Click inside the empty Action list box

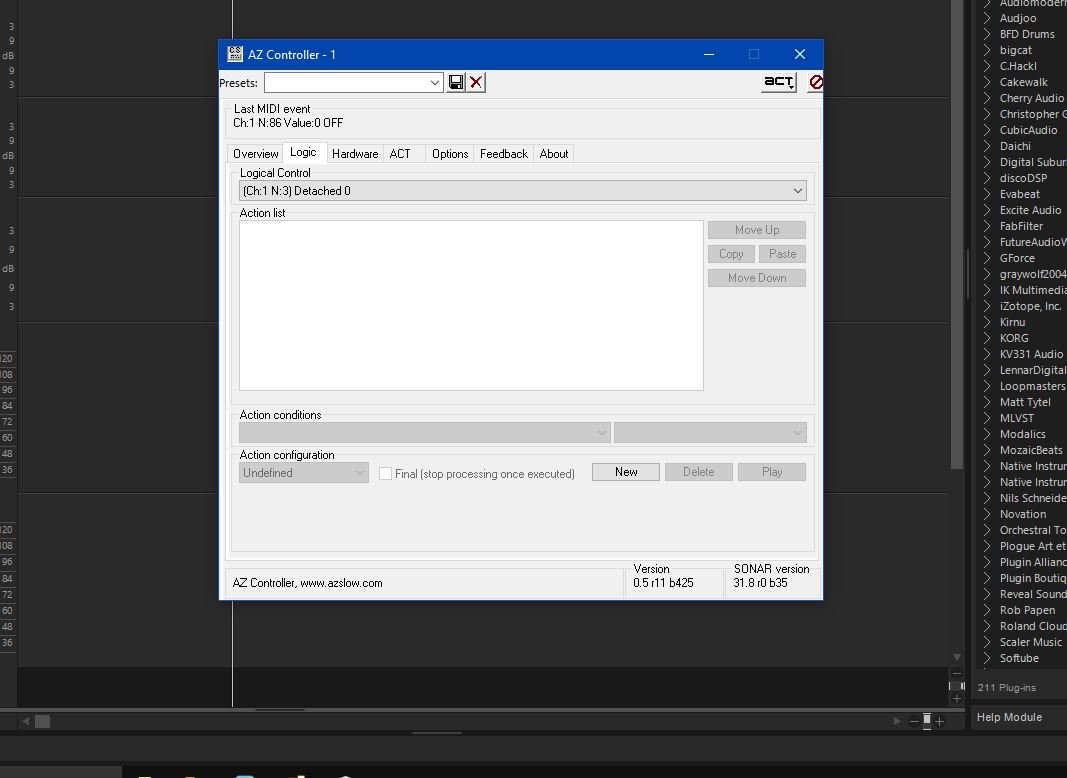pyautogui.click(x=471, y=305)
